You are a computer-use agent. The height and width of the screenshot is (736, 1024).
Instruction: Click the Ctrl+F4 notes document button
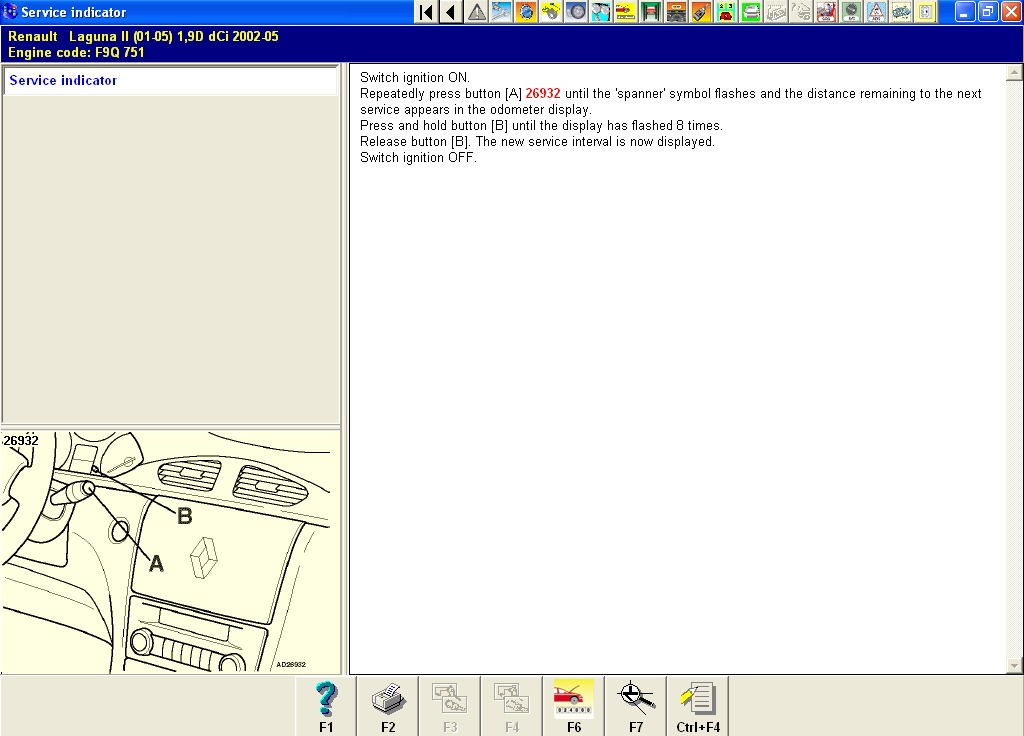click(698, 707)
